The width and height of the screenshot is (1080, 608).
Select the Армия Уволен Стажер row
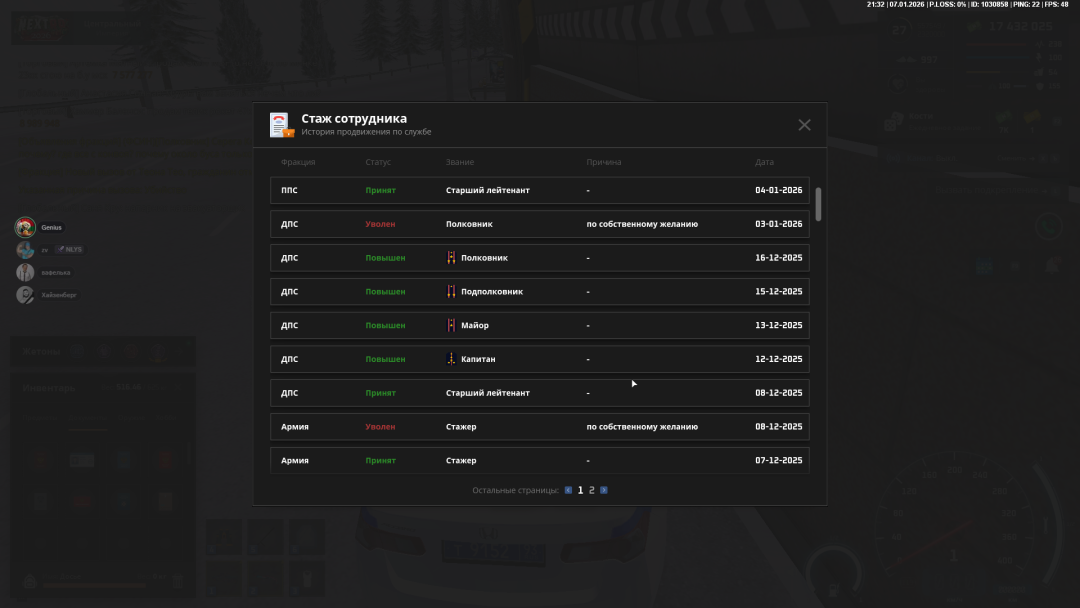point(540,427)
